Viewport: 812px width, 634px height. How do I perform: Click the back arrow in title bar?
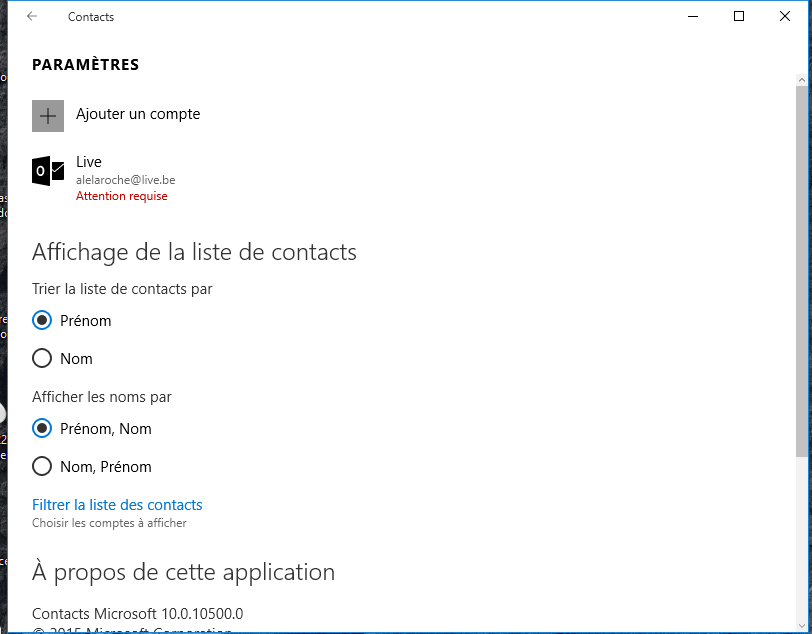pyautogui.click(x=32, y=16)
